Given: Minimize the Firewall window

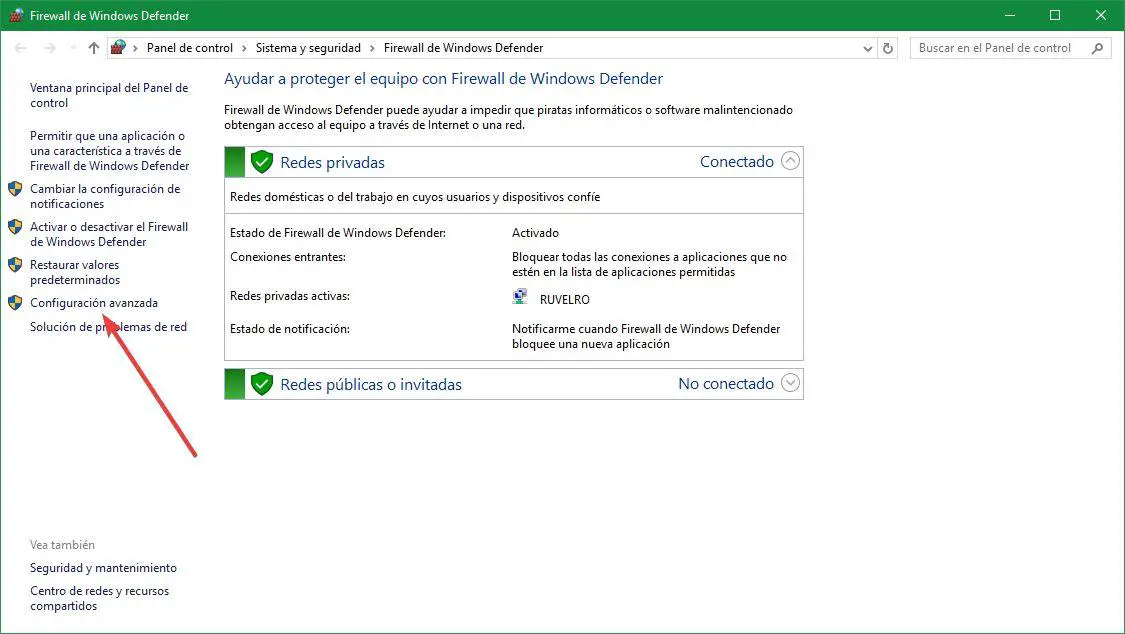Looking at the screenshot, I should click(1009, 15).
